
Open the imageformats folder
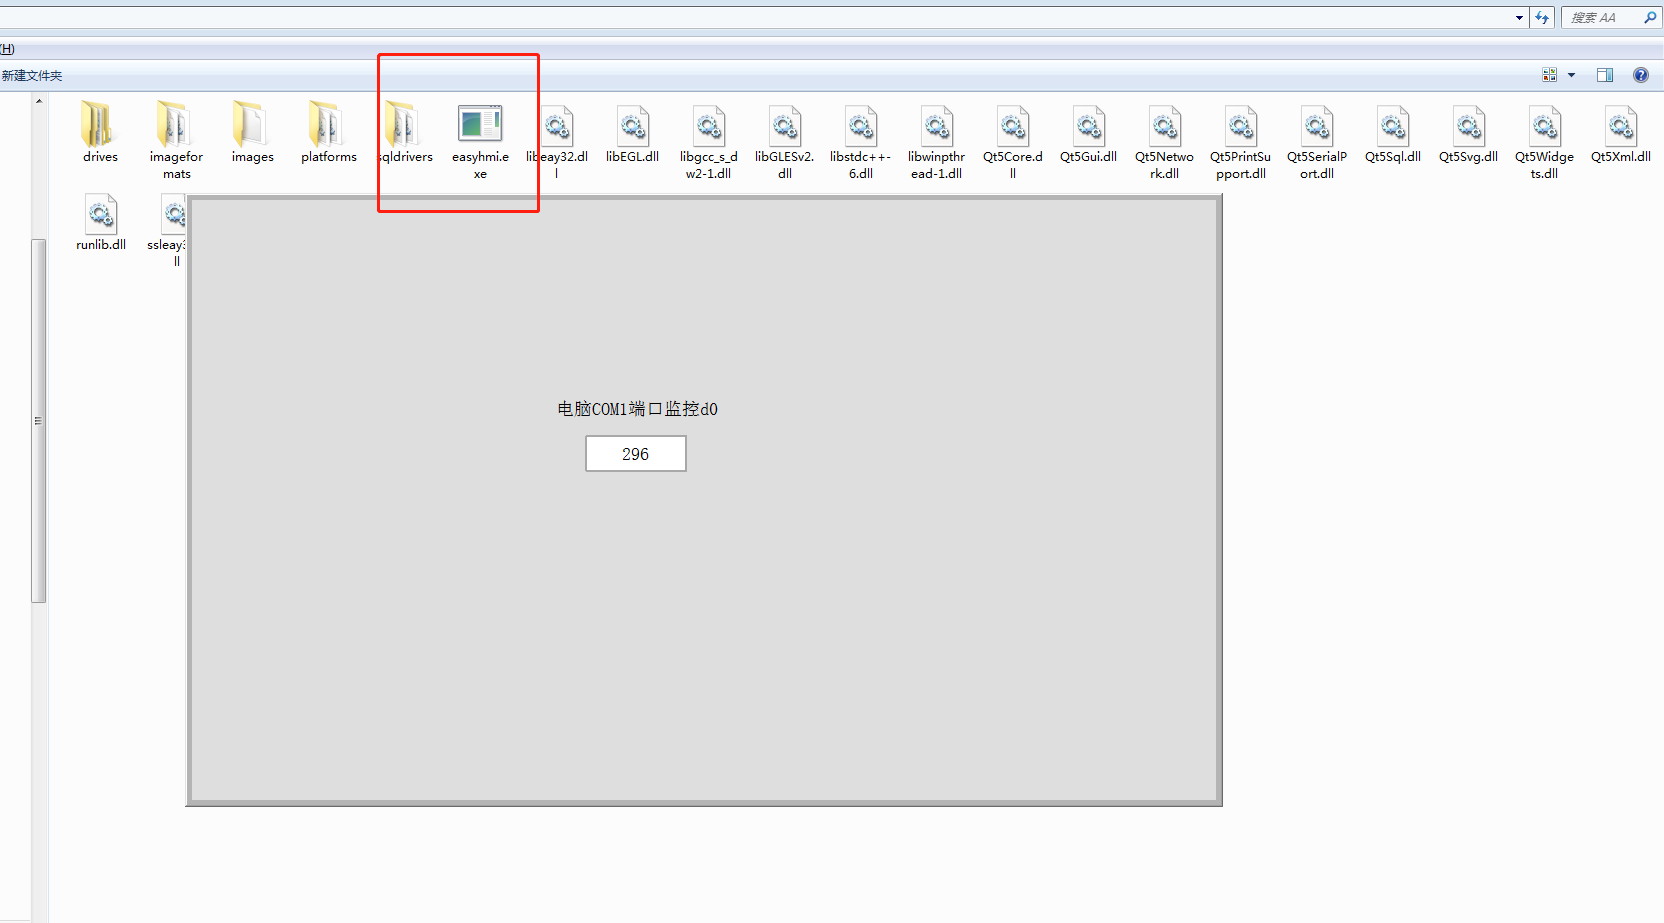pos(175,128)
